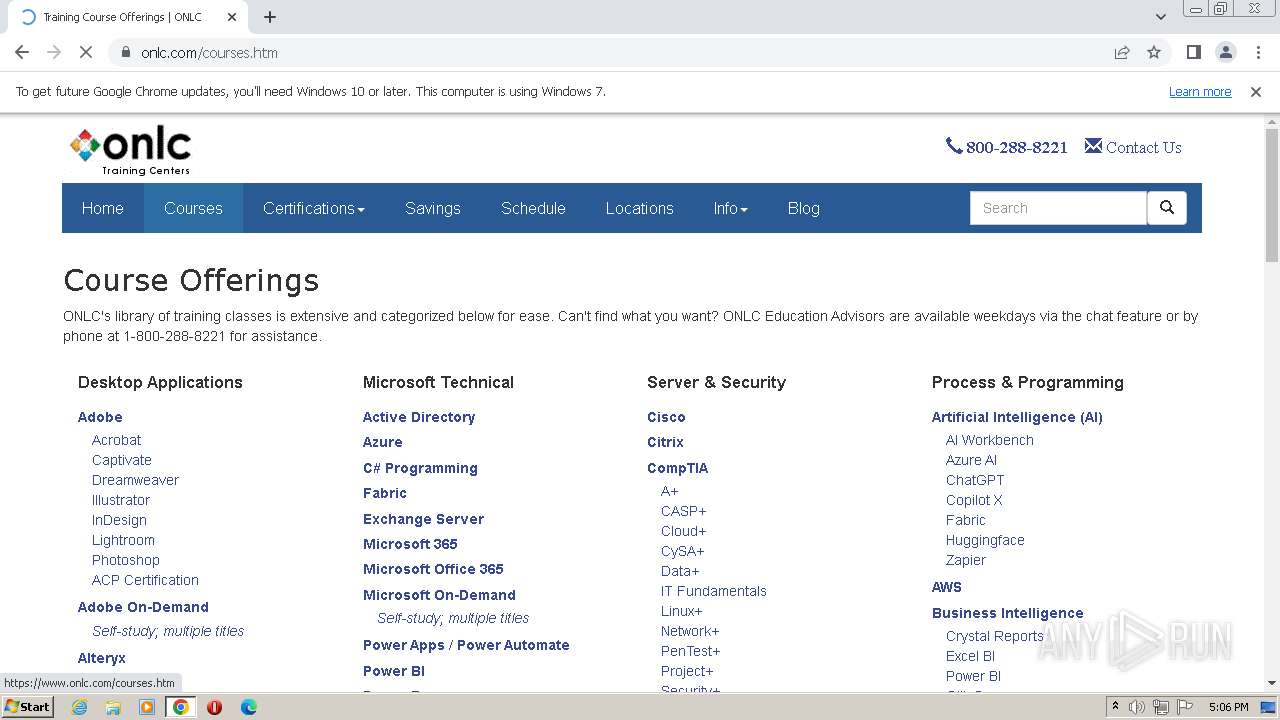Open the Blog nav item
The height and width of the screenshot is (720, 1280).
pos(803,208)
